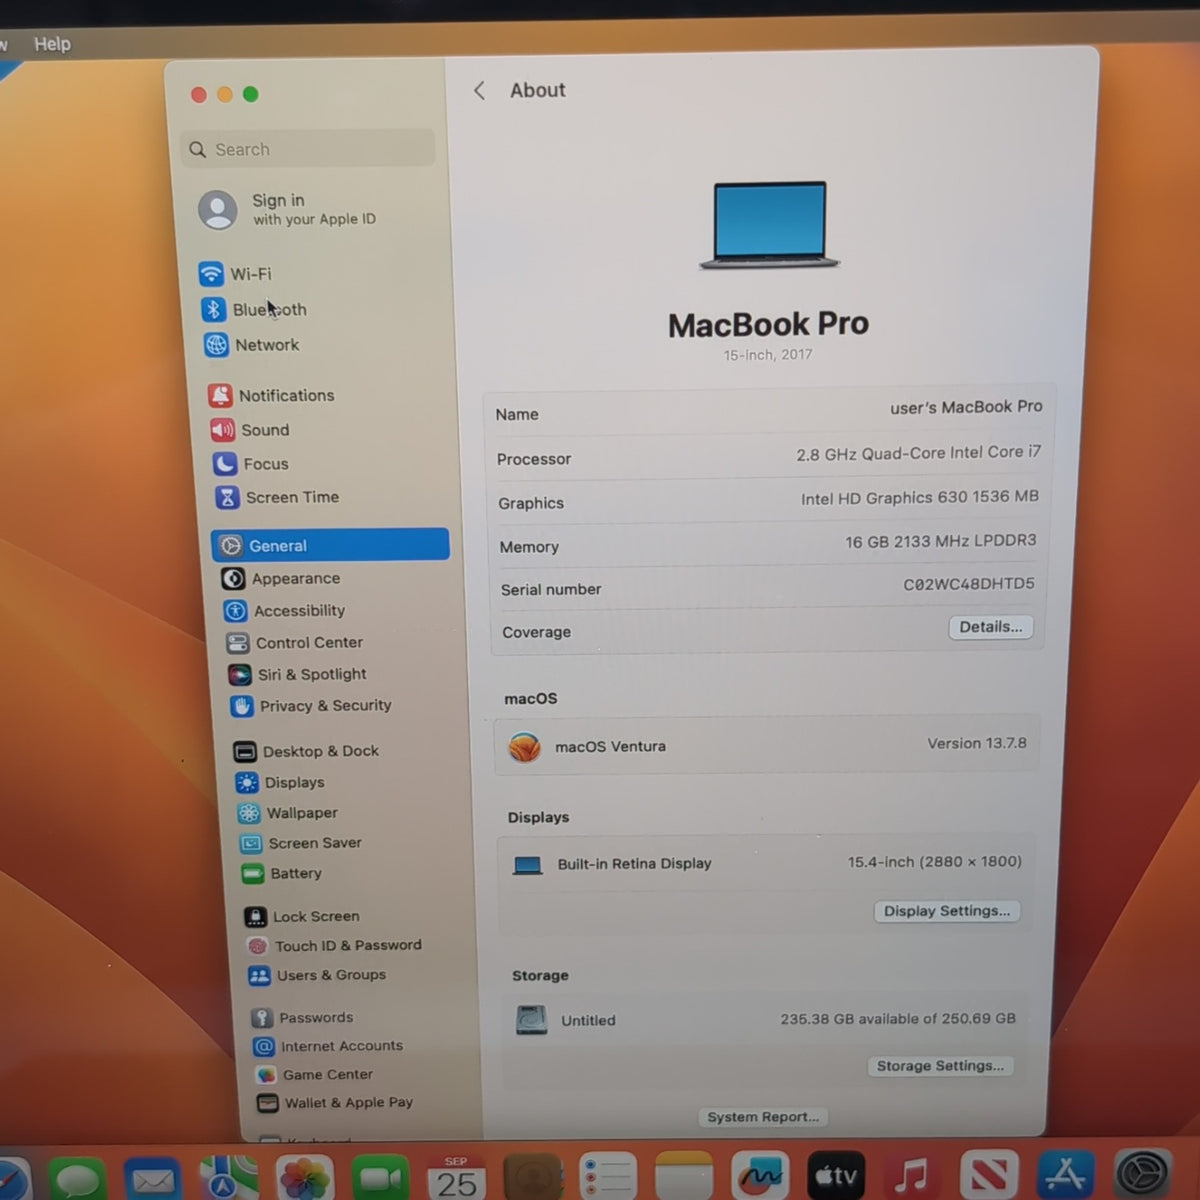Sign in with your Apple ID
The image size is (1200, 1200).
[288, 209]
